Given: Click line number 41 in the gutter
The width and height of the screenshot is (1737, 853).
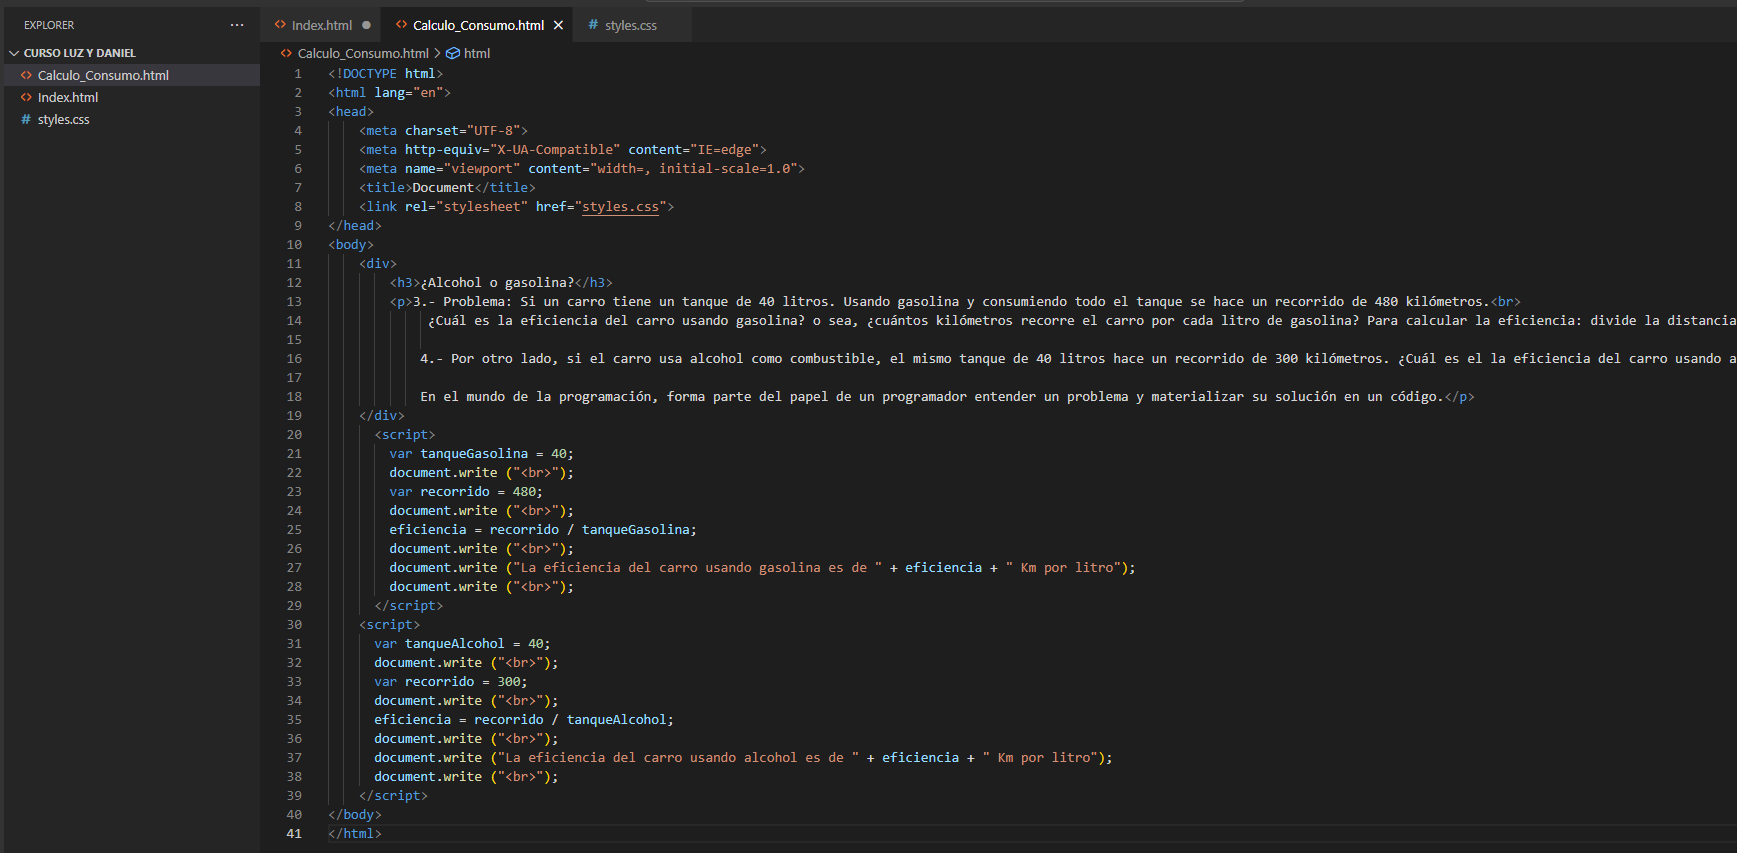Looking at the screenshot, I should tap(294, 834).
